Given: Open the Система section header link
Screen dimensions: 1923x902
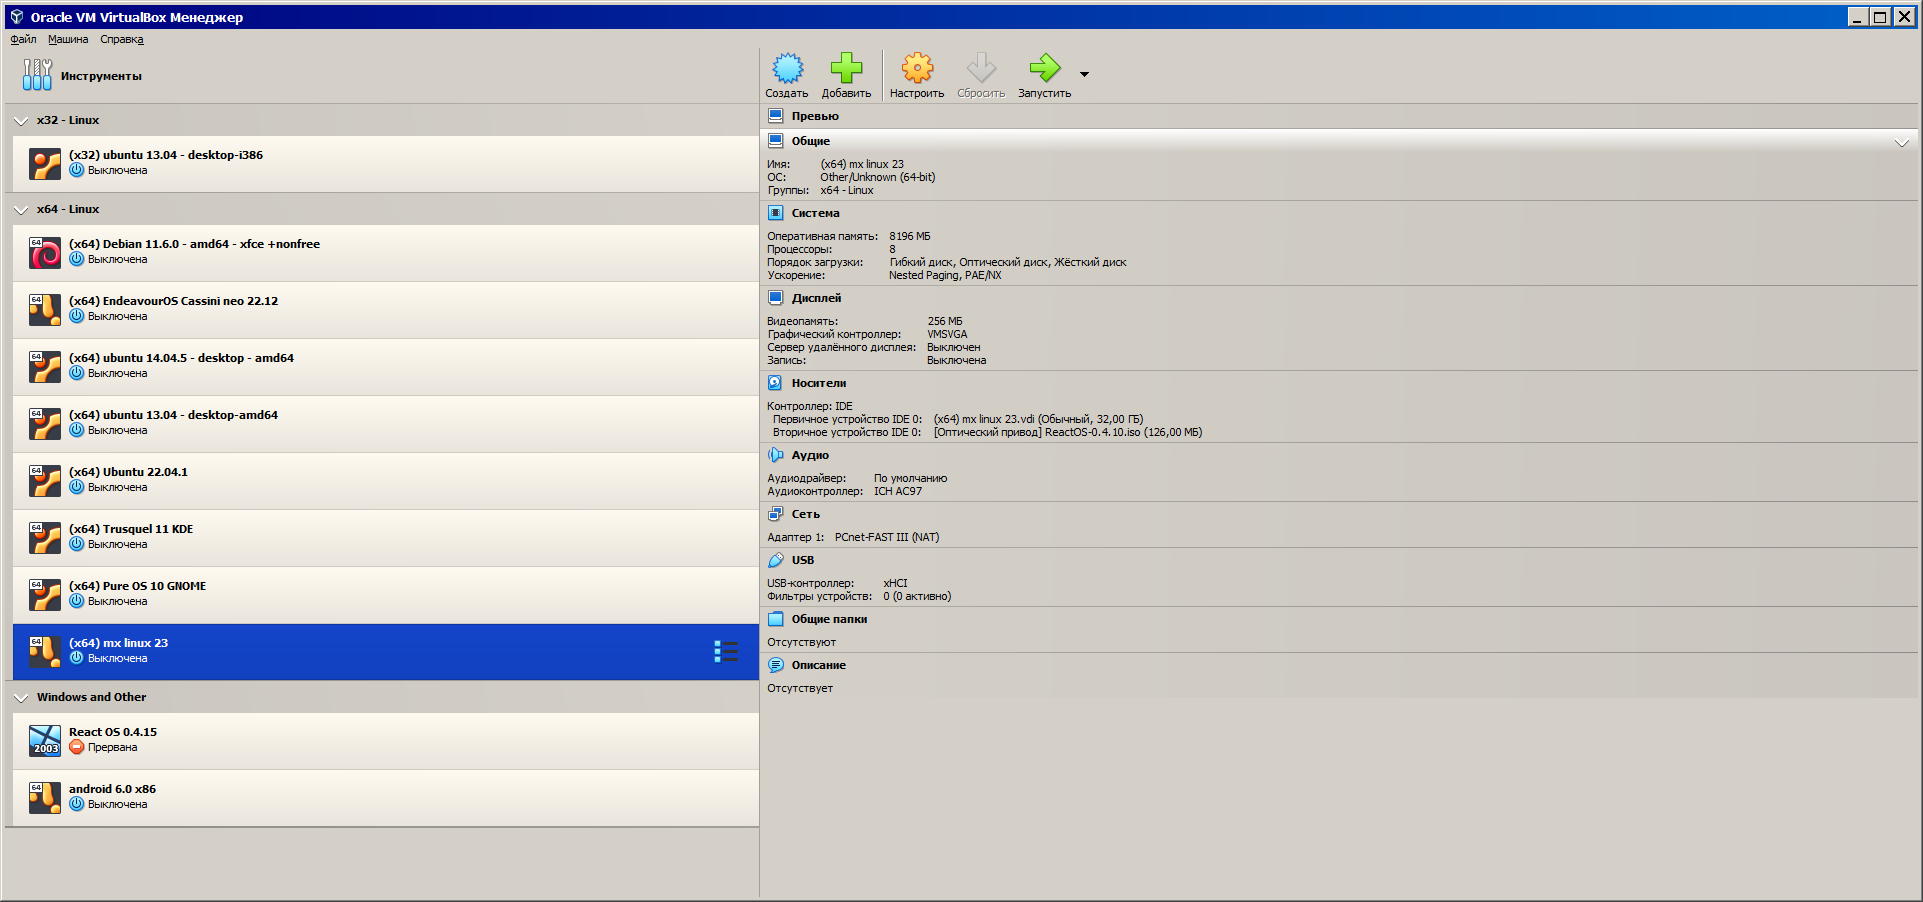Looking at the screenshot, I should [816, 213].
